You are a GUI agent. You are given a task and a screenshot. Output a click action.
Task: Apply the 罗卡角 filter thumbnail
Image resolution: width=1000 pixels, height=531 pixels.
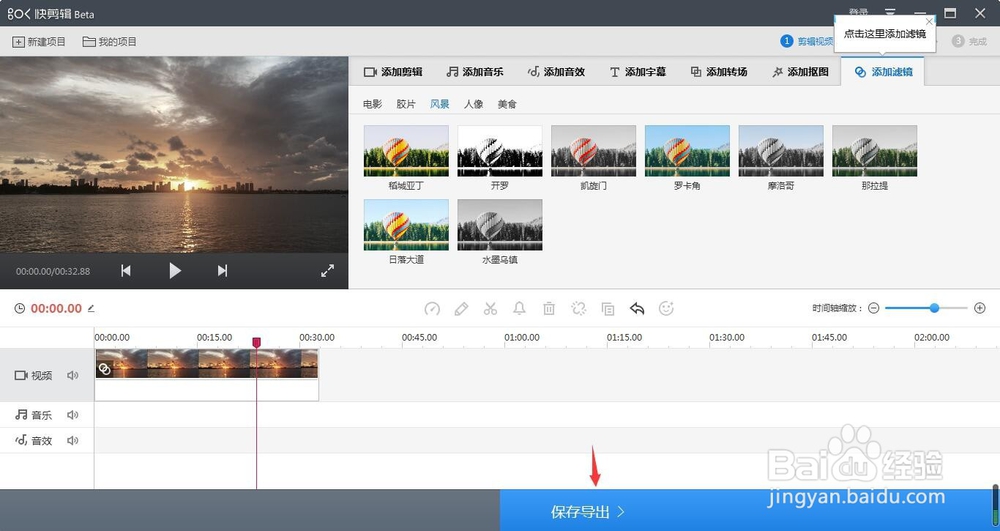[x=688, y=151]
